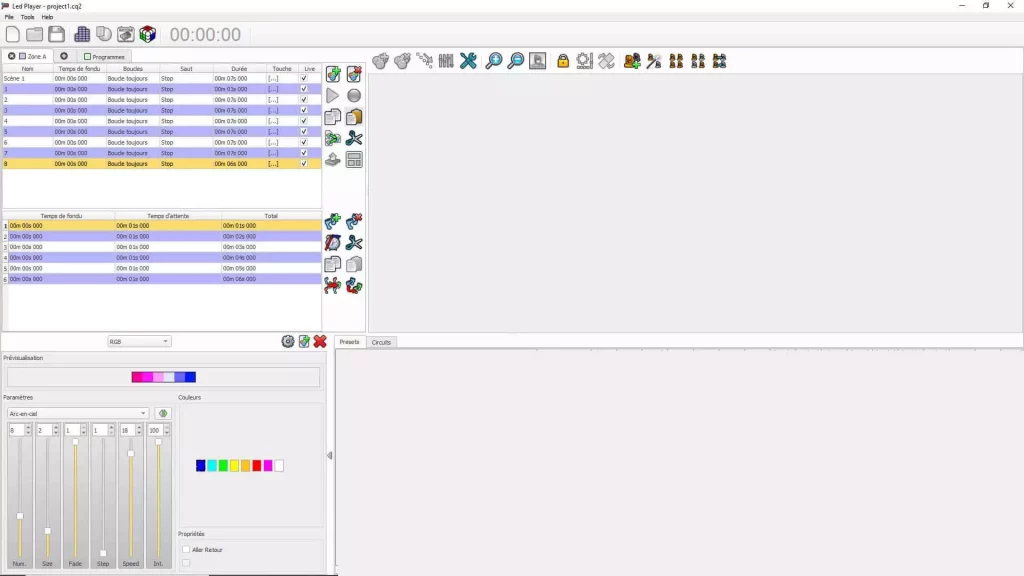Click the effect settings gear icon

(x=288, y=341)
